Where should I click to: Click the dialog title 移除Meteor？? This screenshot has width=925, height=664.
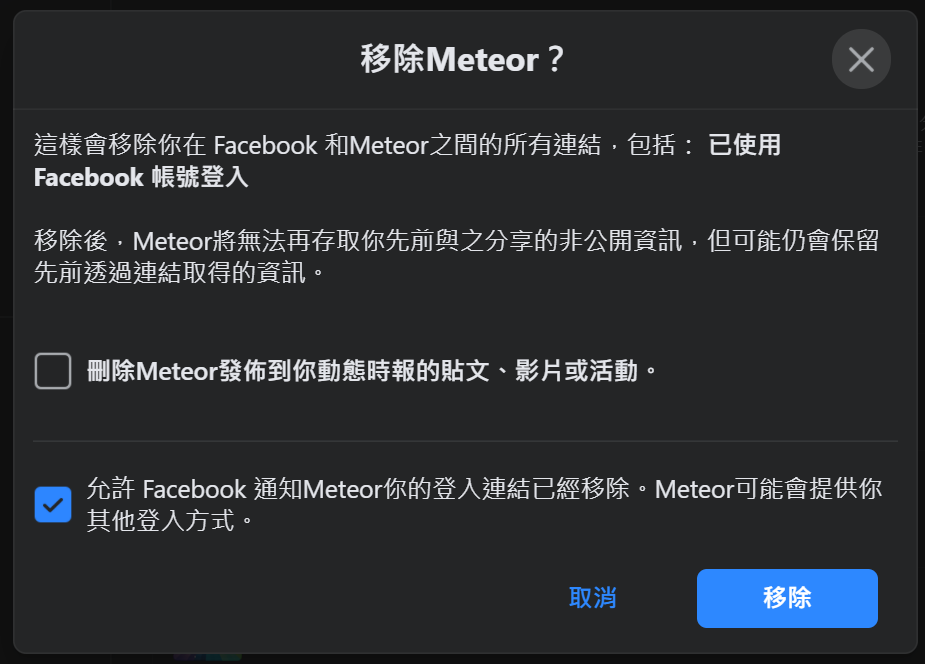pyautogui.click(x=462, y=59)
